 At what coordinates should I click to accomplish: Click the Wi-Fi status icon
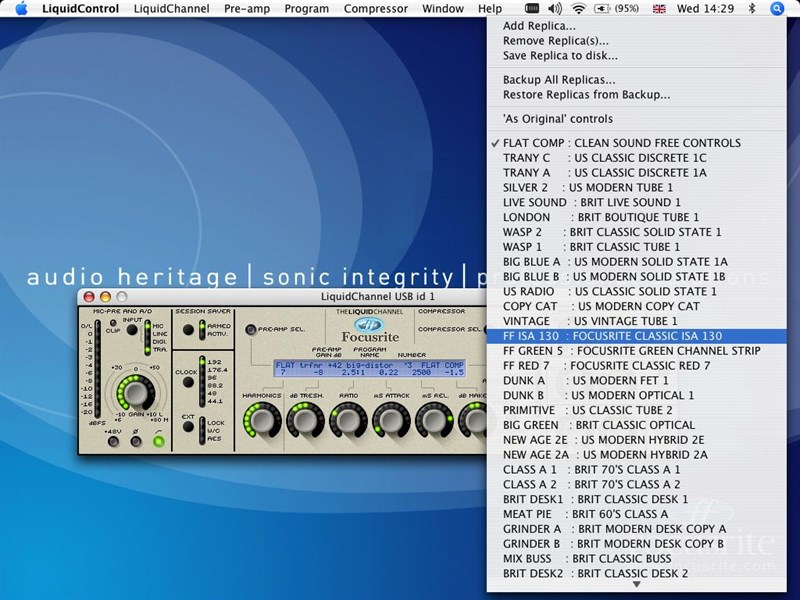[x=579, y=8]
